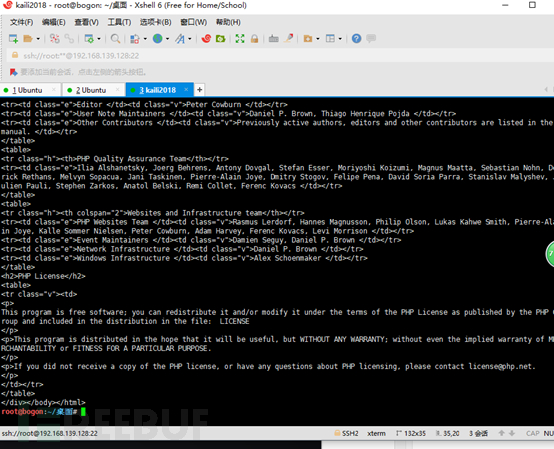The width and height of the screenshot is (554, 449).
Task: Expand the globe encoding dropdown arrow
Action: point(167,39)
